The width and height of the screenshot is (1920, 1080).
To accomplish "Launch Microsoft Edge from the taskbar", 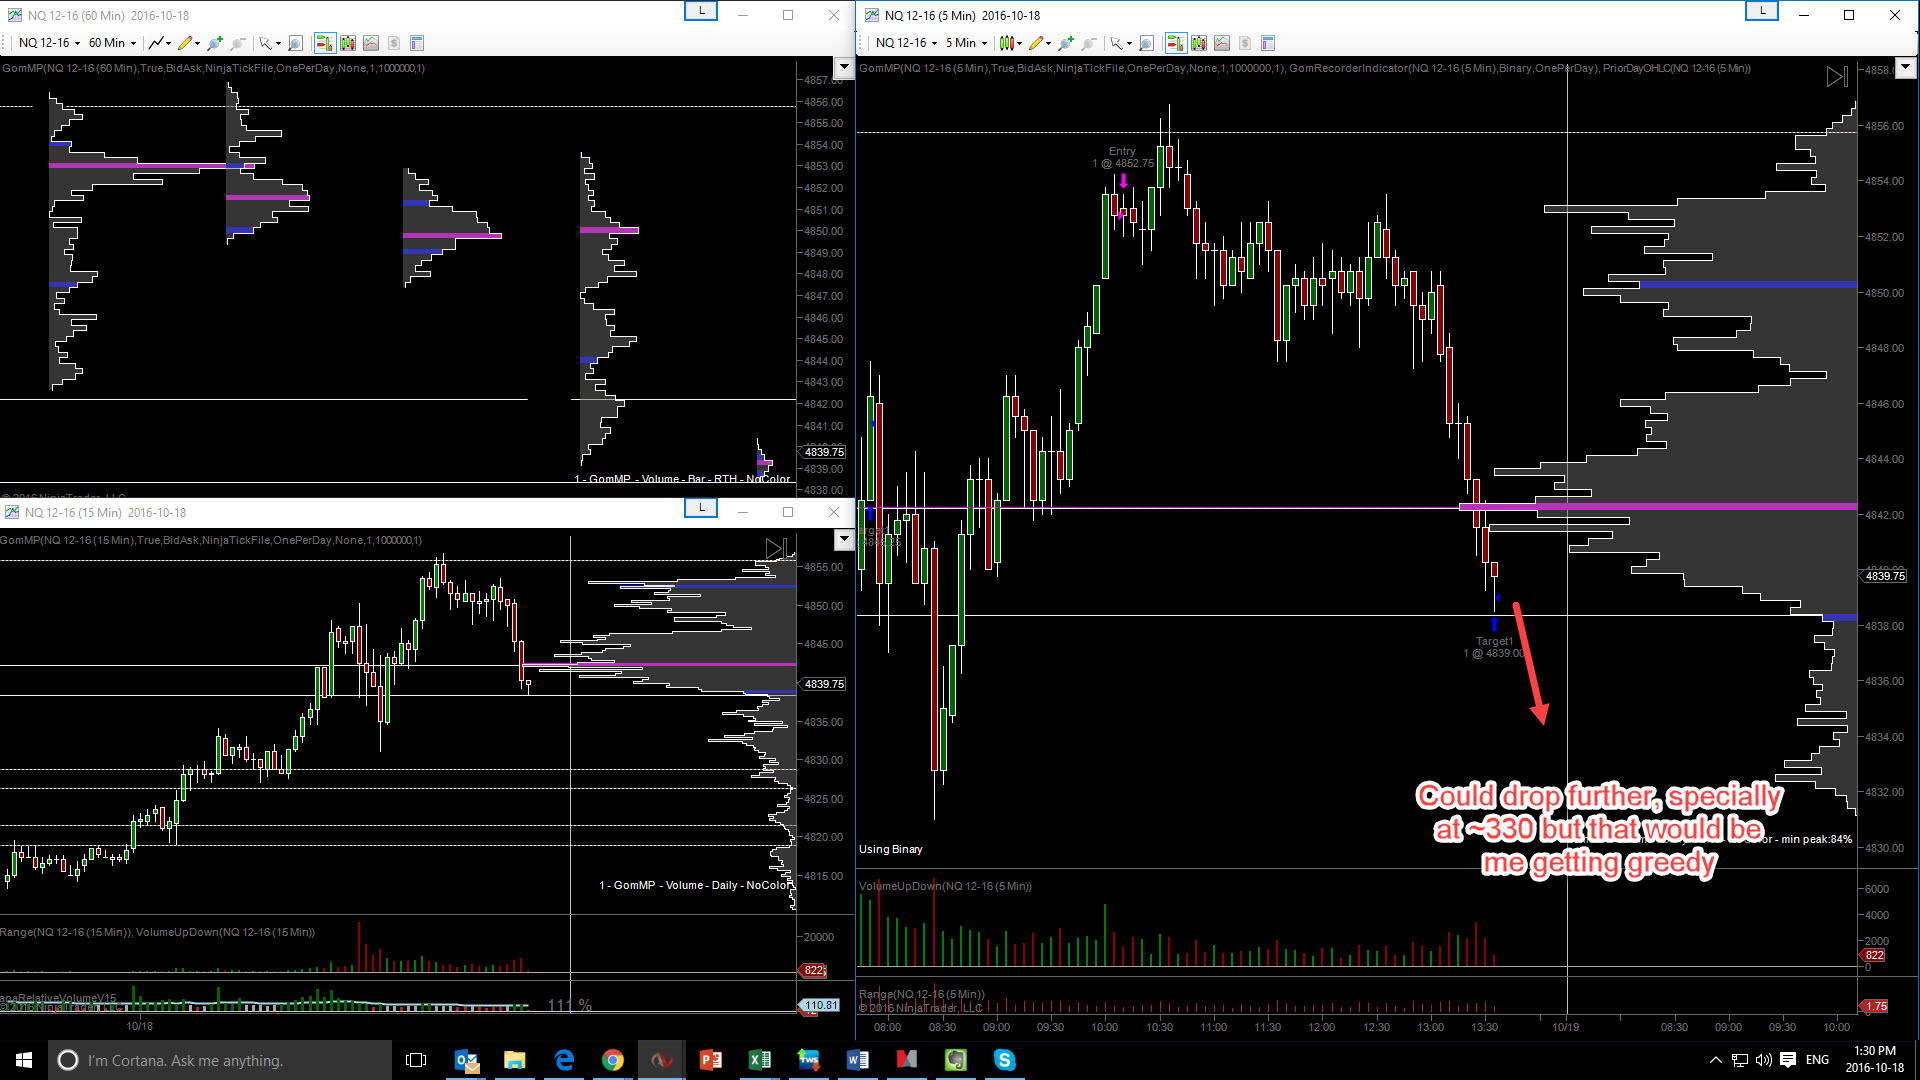I will (x=564, y=1060).
